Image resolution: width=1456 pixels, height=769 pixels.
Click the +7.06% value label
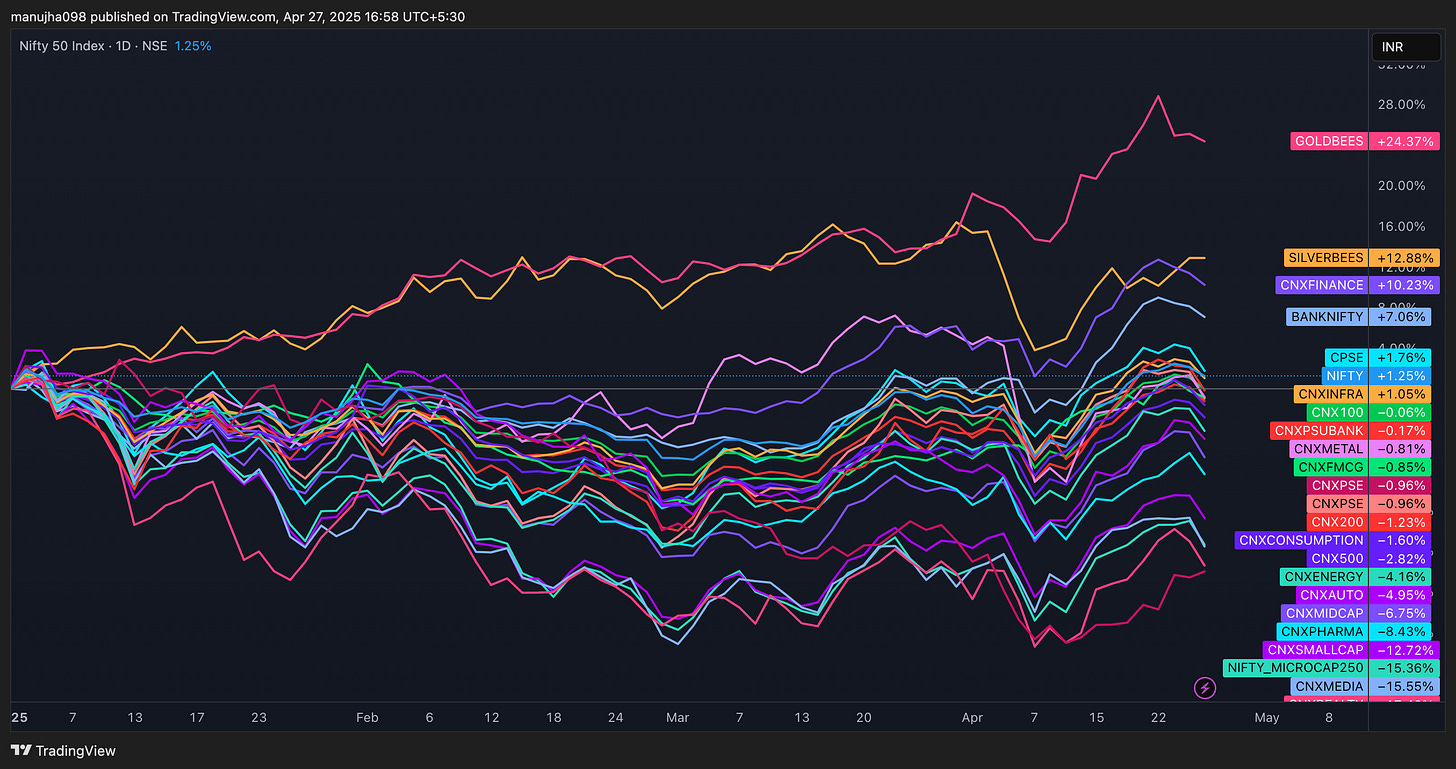(1400, 317)
